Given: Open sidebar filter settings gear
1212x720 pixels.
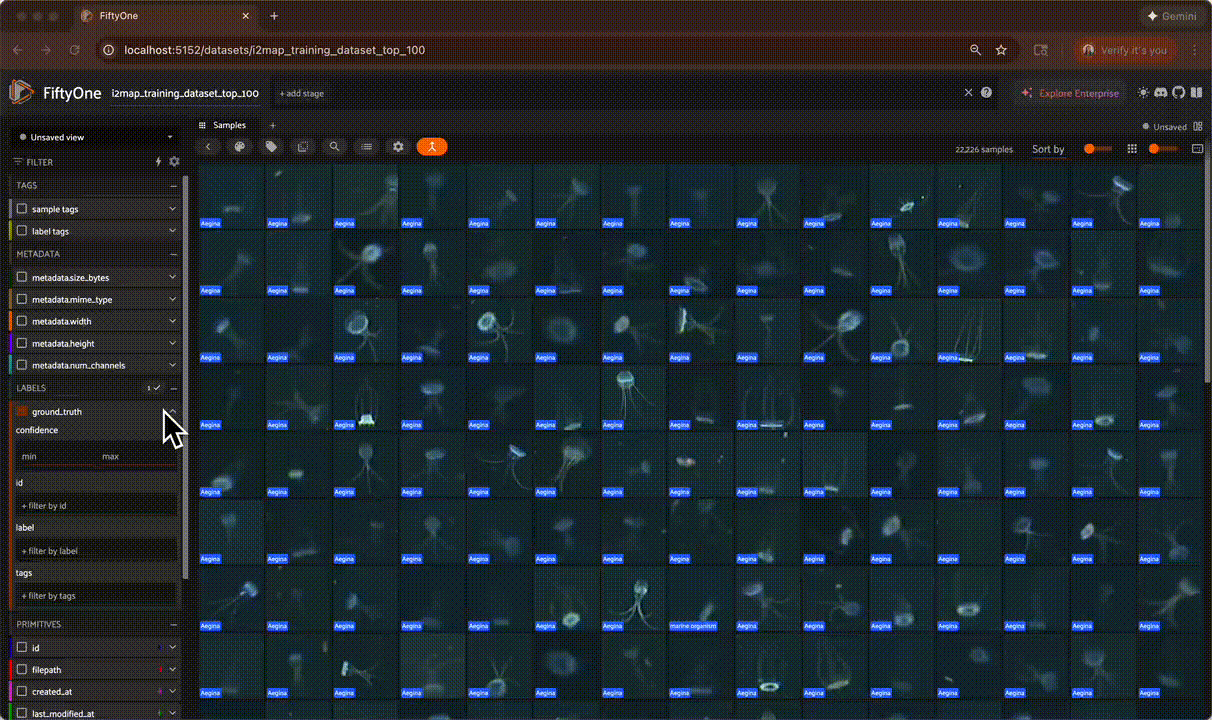Looking at the screenshot, I should click(x=175, y=162).
